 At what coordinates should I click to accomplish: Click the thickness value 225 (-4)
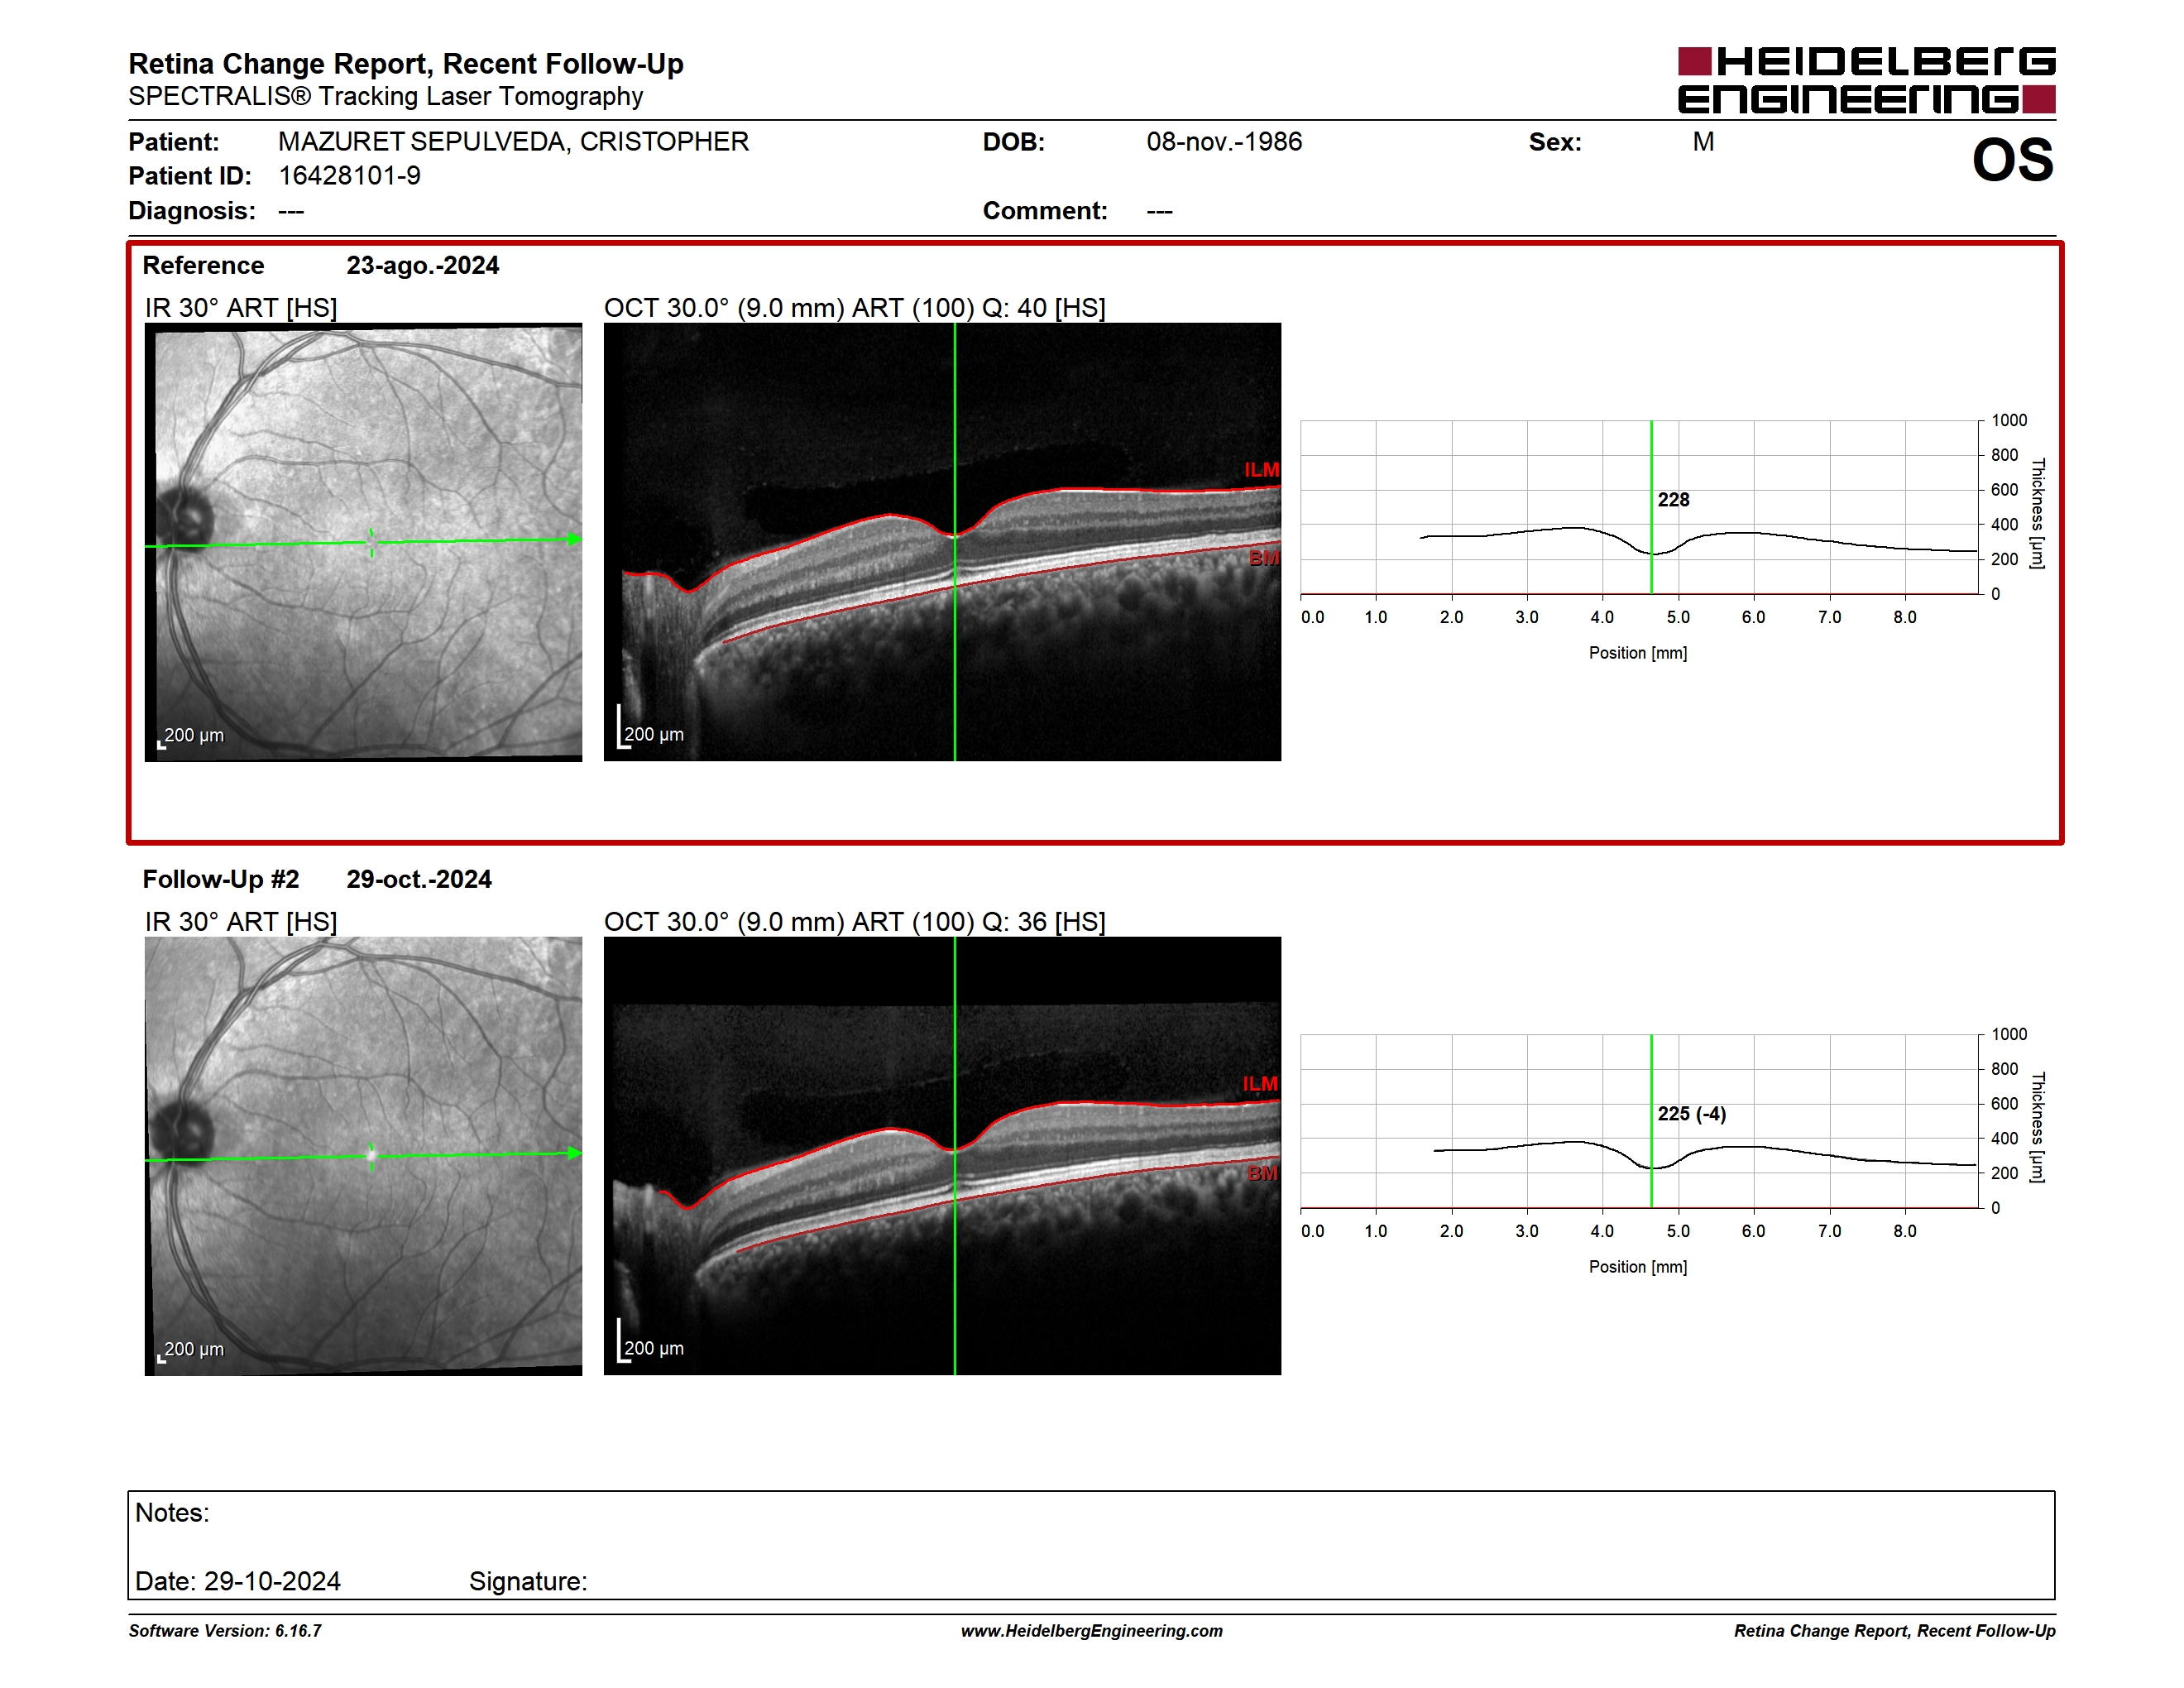coord(1691,1114)
